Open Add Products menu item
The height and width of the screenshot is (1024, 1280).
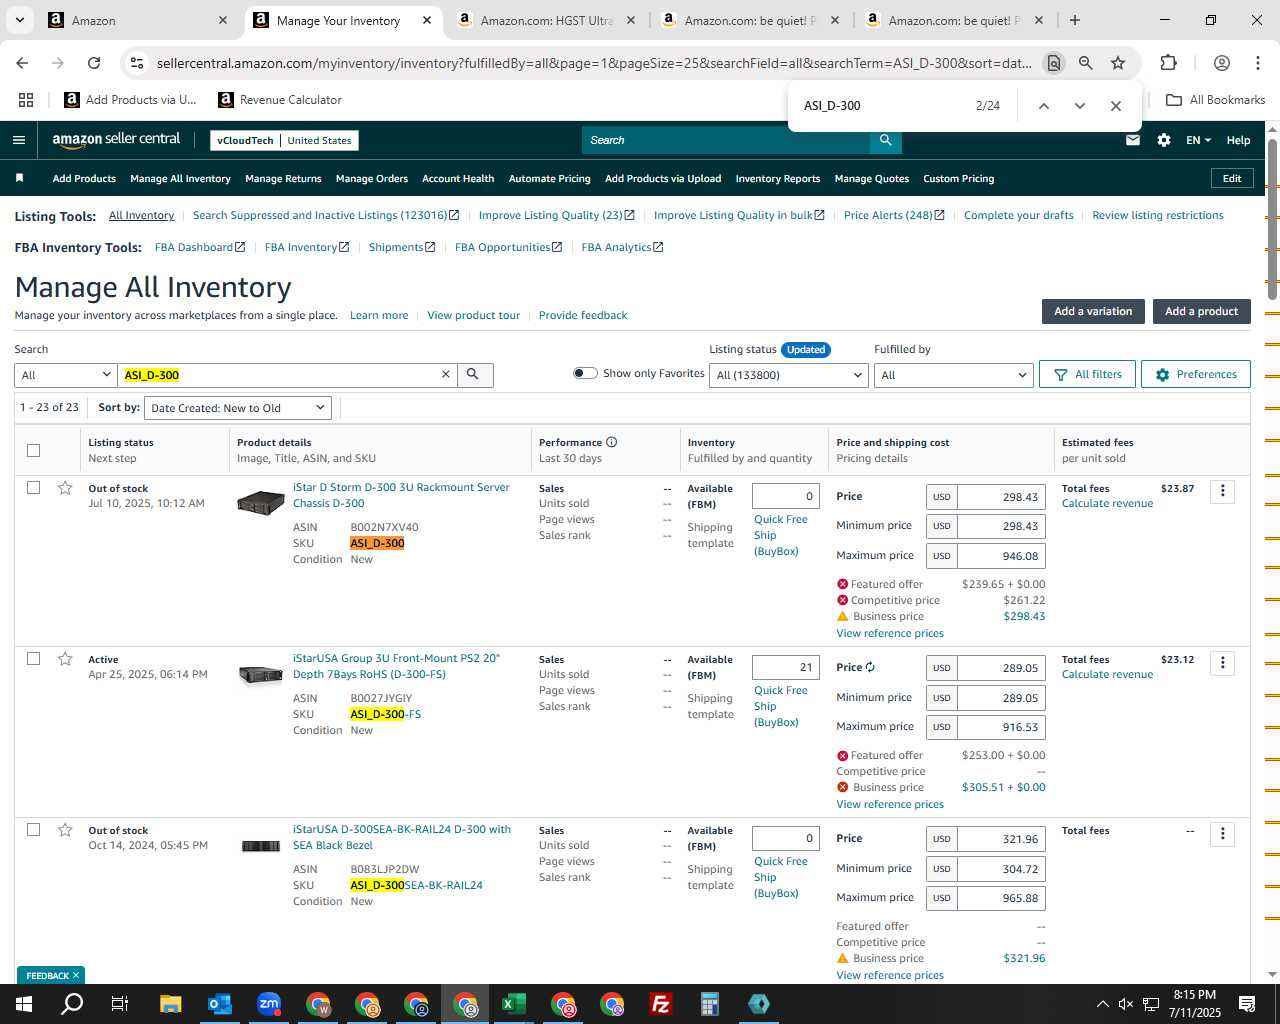coord(84,178)
